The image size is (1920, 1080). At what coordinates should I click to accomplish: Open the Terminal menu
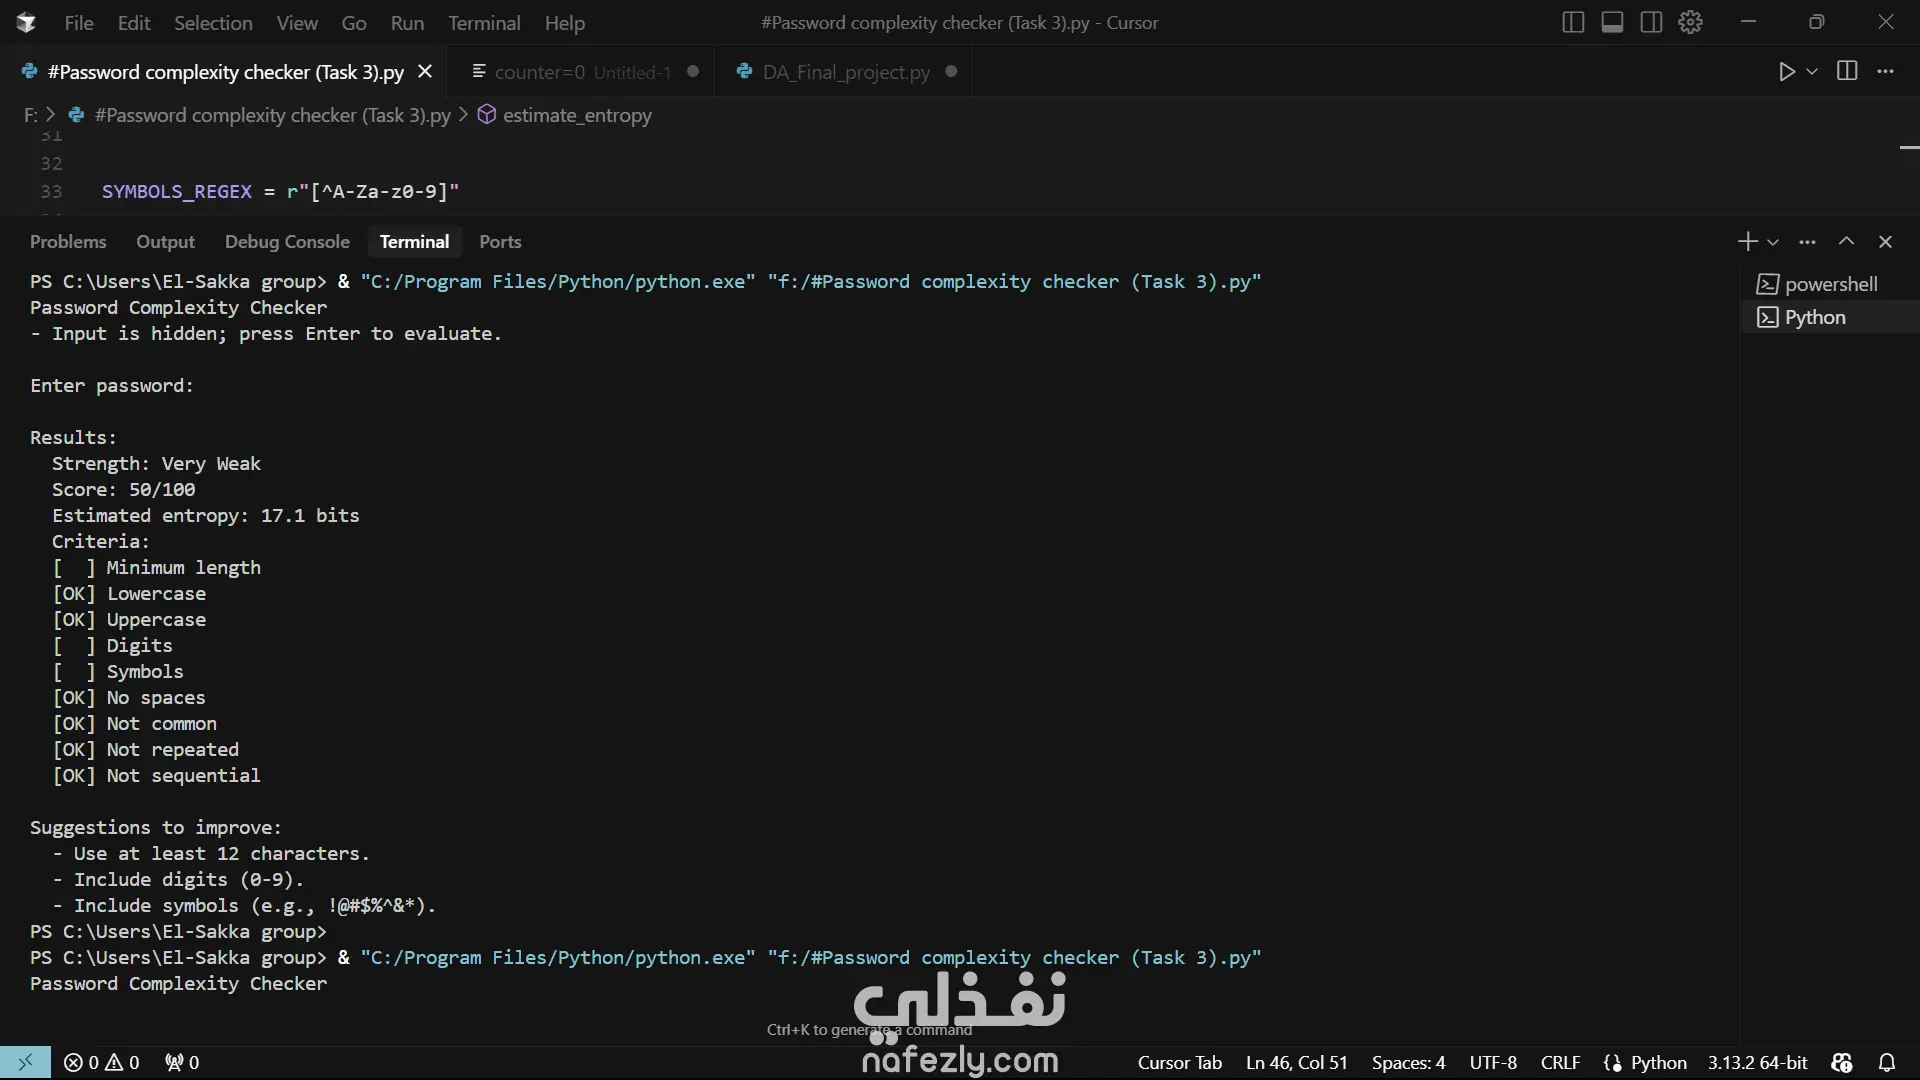pos(484,23)
